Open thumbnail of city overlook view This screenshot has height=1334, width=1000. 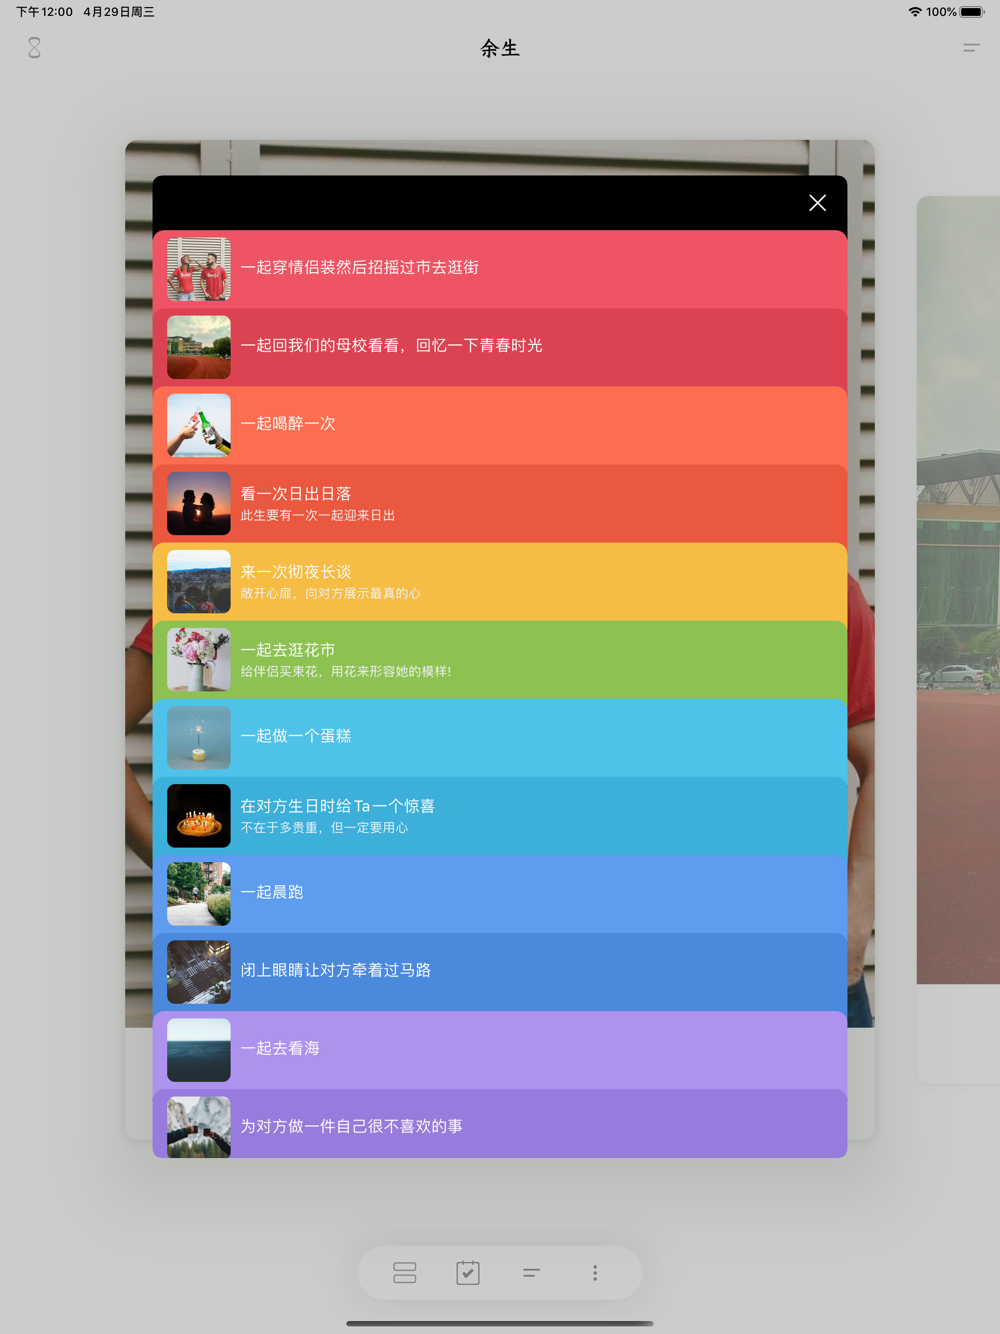[x=199, y=581]
